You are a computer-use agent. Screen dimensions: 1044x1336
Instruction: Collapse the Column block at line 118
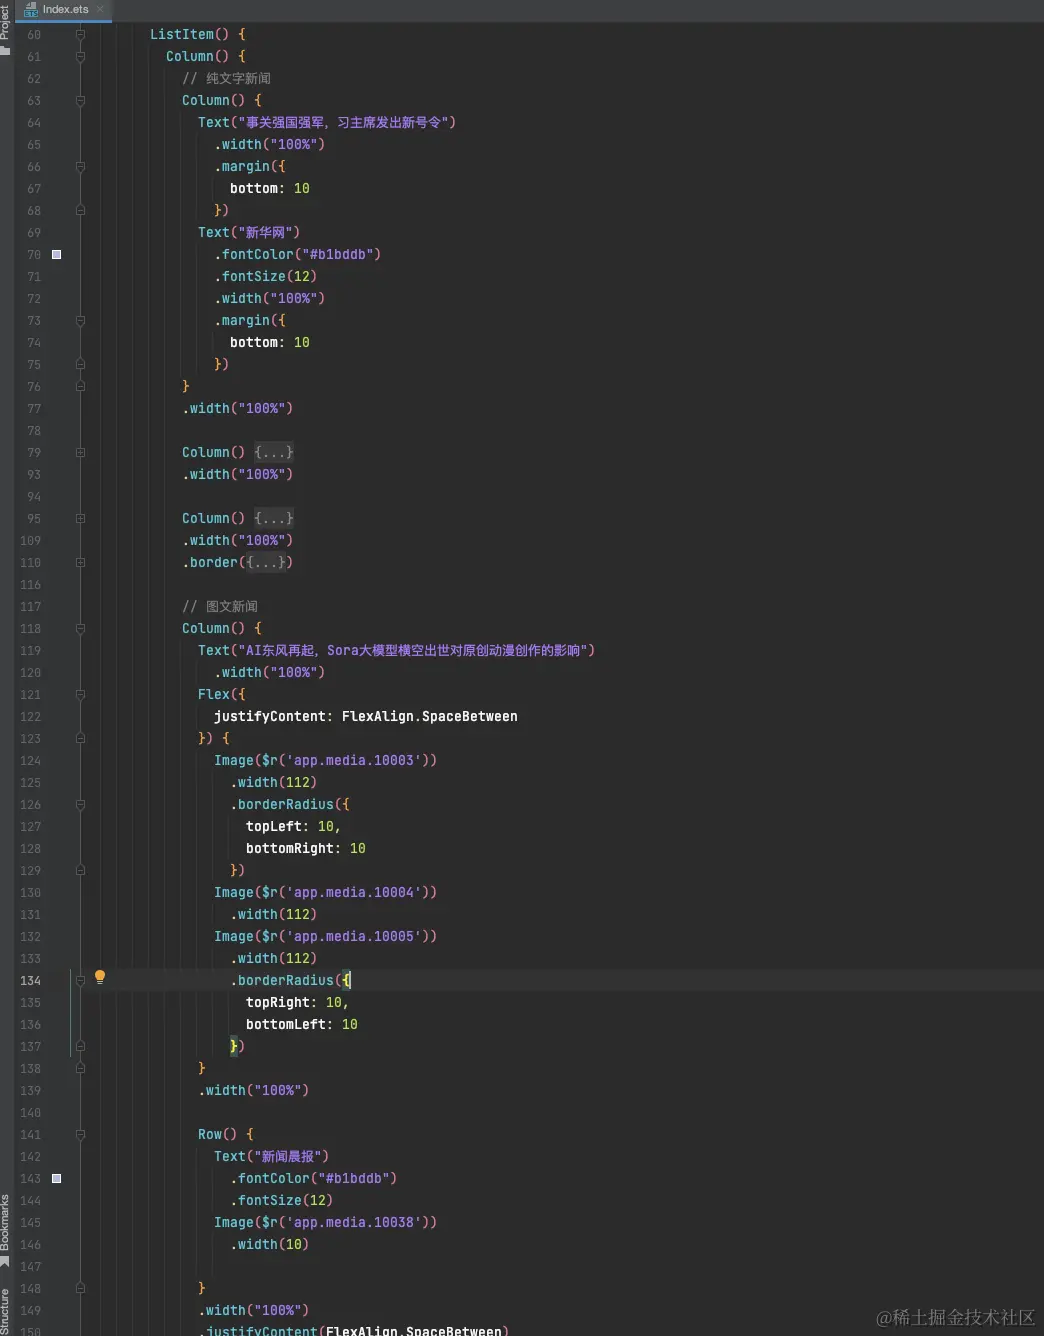coord(80,628)
